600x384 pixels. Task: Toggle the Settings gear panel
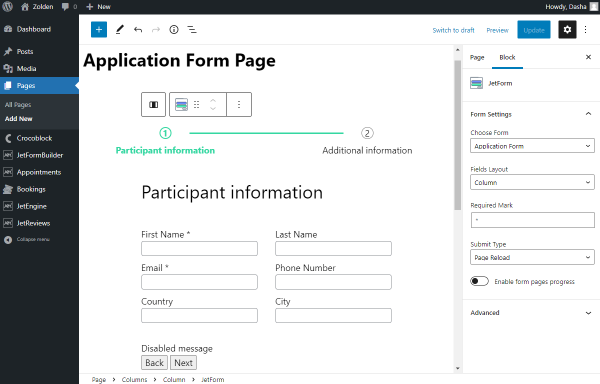pos(567,29)
